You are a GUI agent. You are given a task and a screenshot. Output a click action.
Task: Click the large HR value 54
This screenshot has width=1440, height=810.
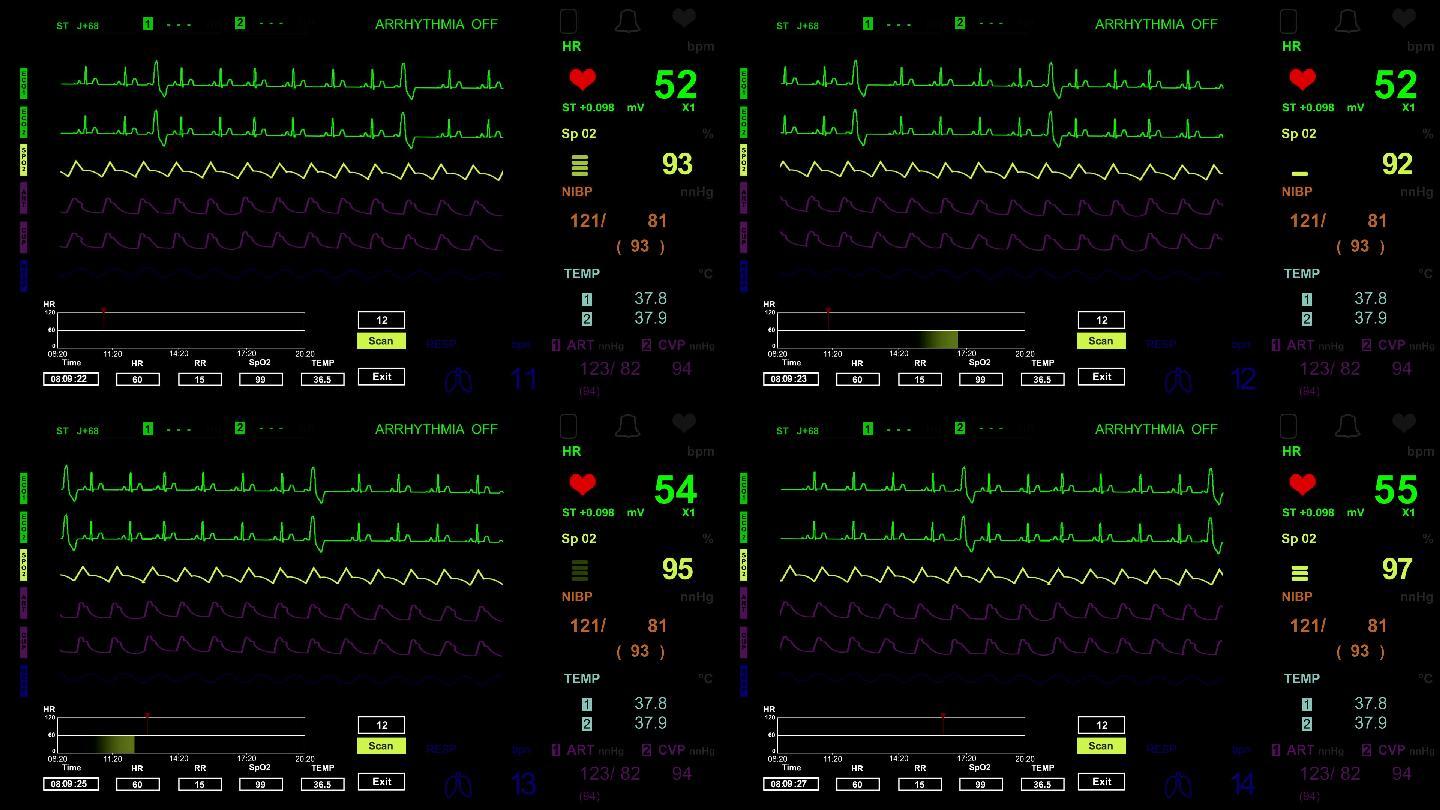(675, 490)
